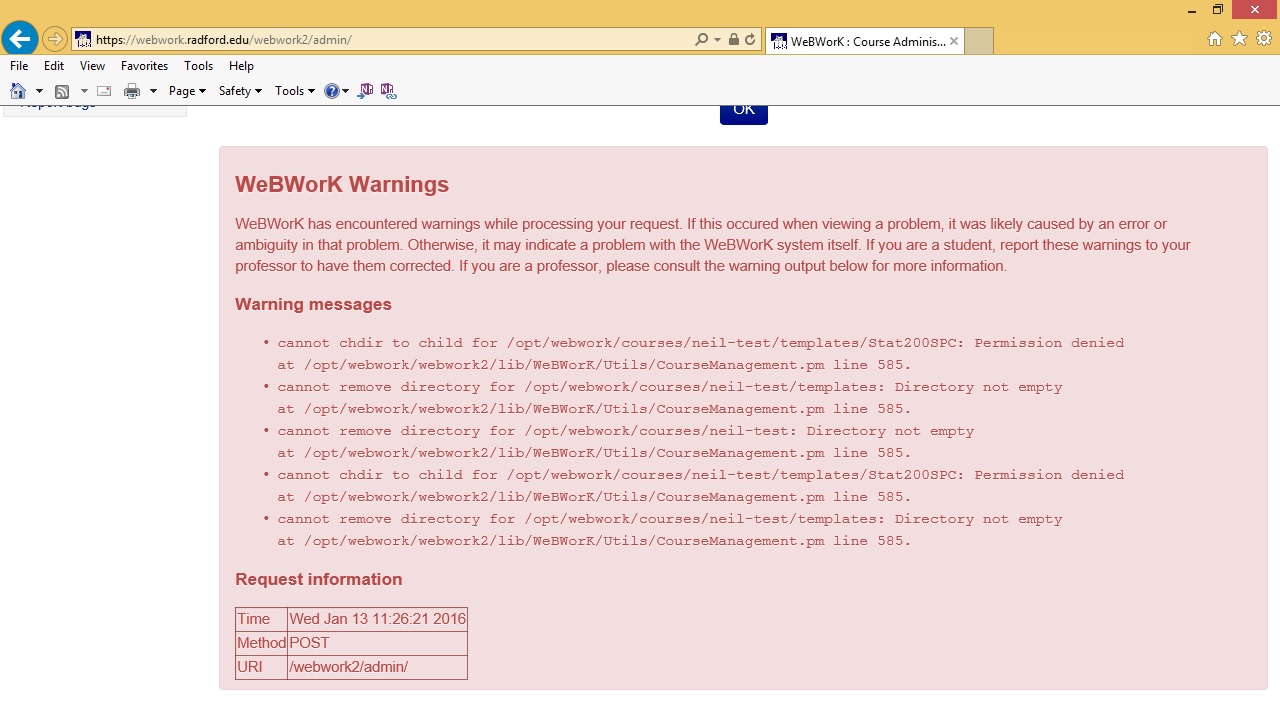
Task: Open the Tools gear icon
Action: 1264,39
